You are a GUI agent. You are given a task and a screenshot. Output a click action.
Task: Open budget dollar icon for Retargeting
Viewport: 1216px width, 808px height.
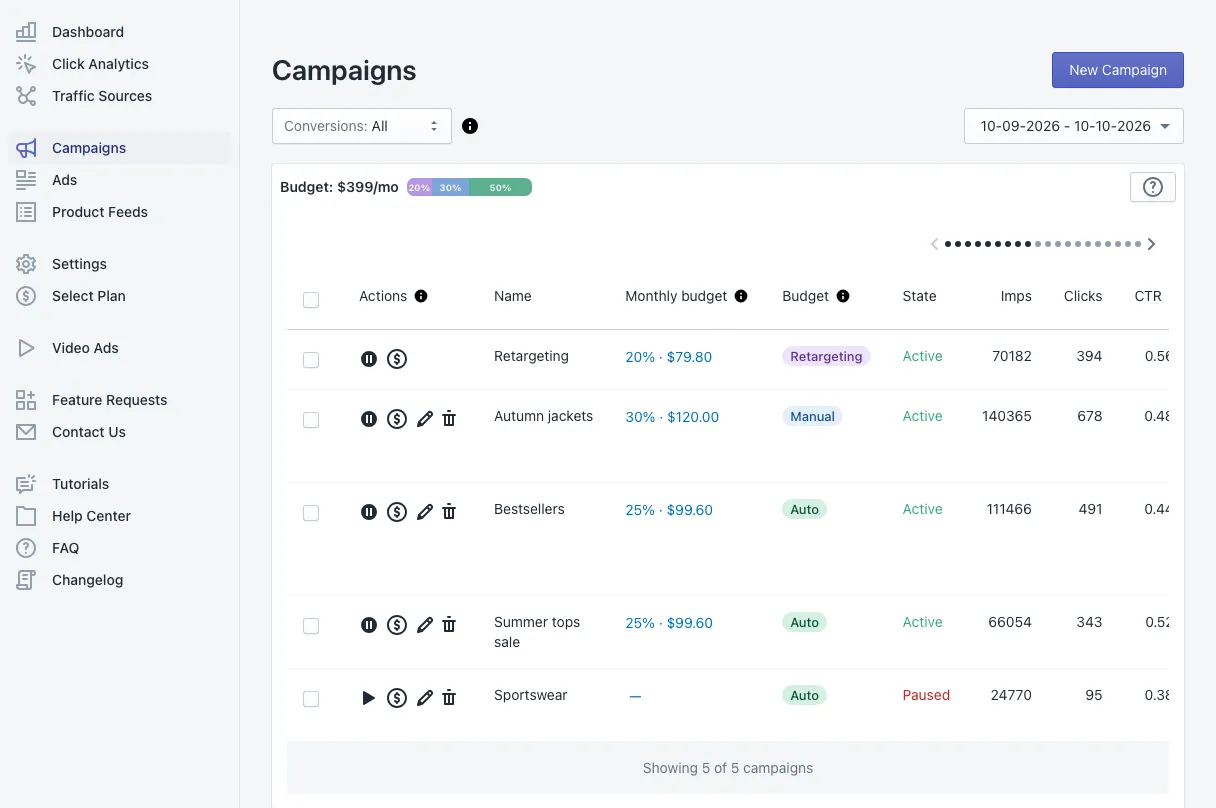click(x=397, y=359)
